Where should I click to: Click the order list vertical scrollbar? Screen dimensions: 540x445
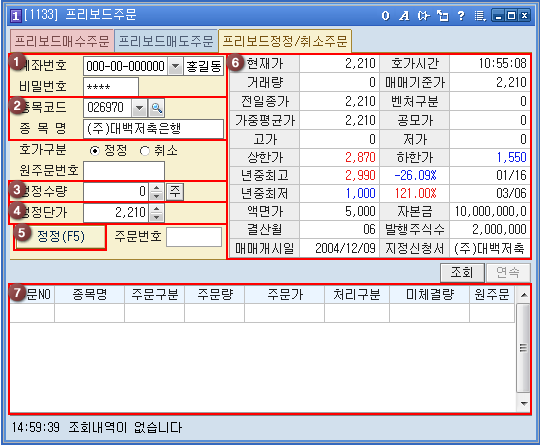[523, 348]
